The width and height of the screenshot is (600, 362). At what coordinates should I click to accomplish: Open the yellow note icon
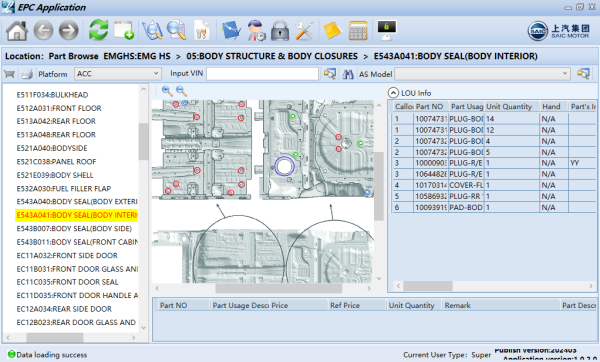click(332, 31)
